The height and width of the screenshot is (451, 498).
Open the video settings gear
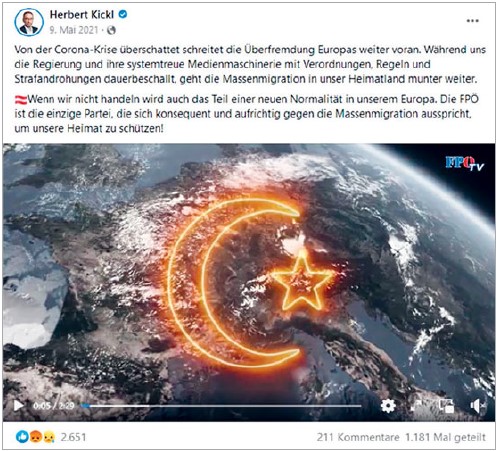pos(388,406)
